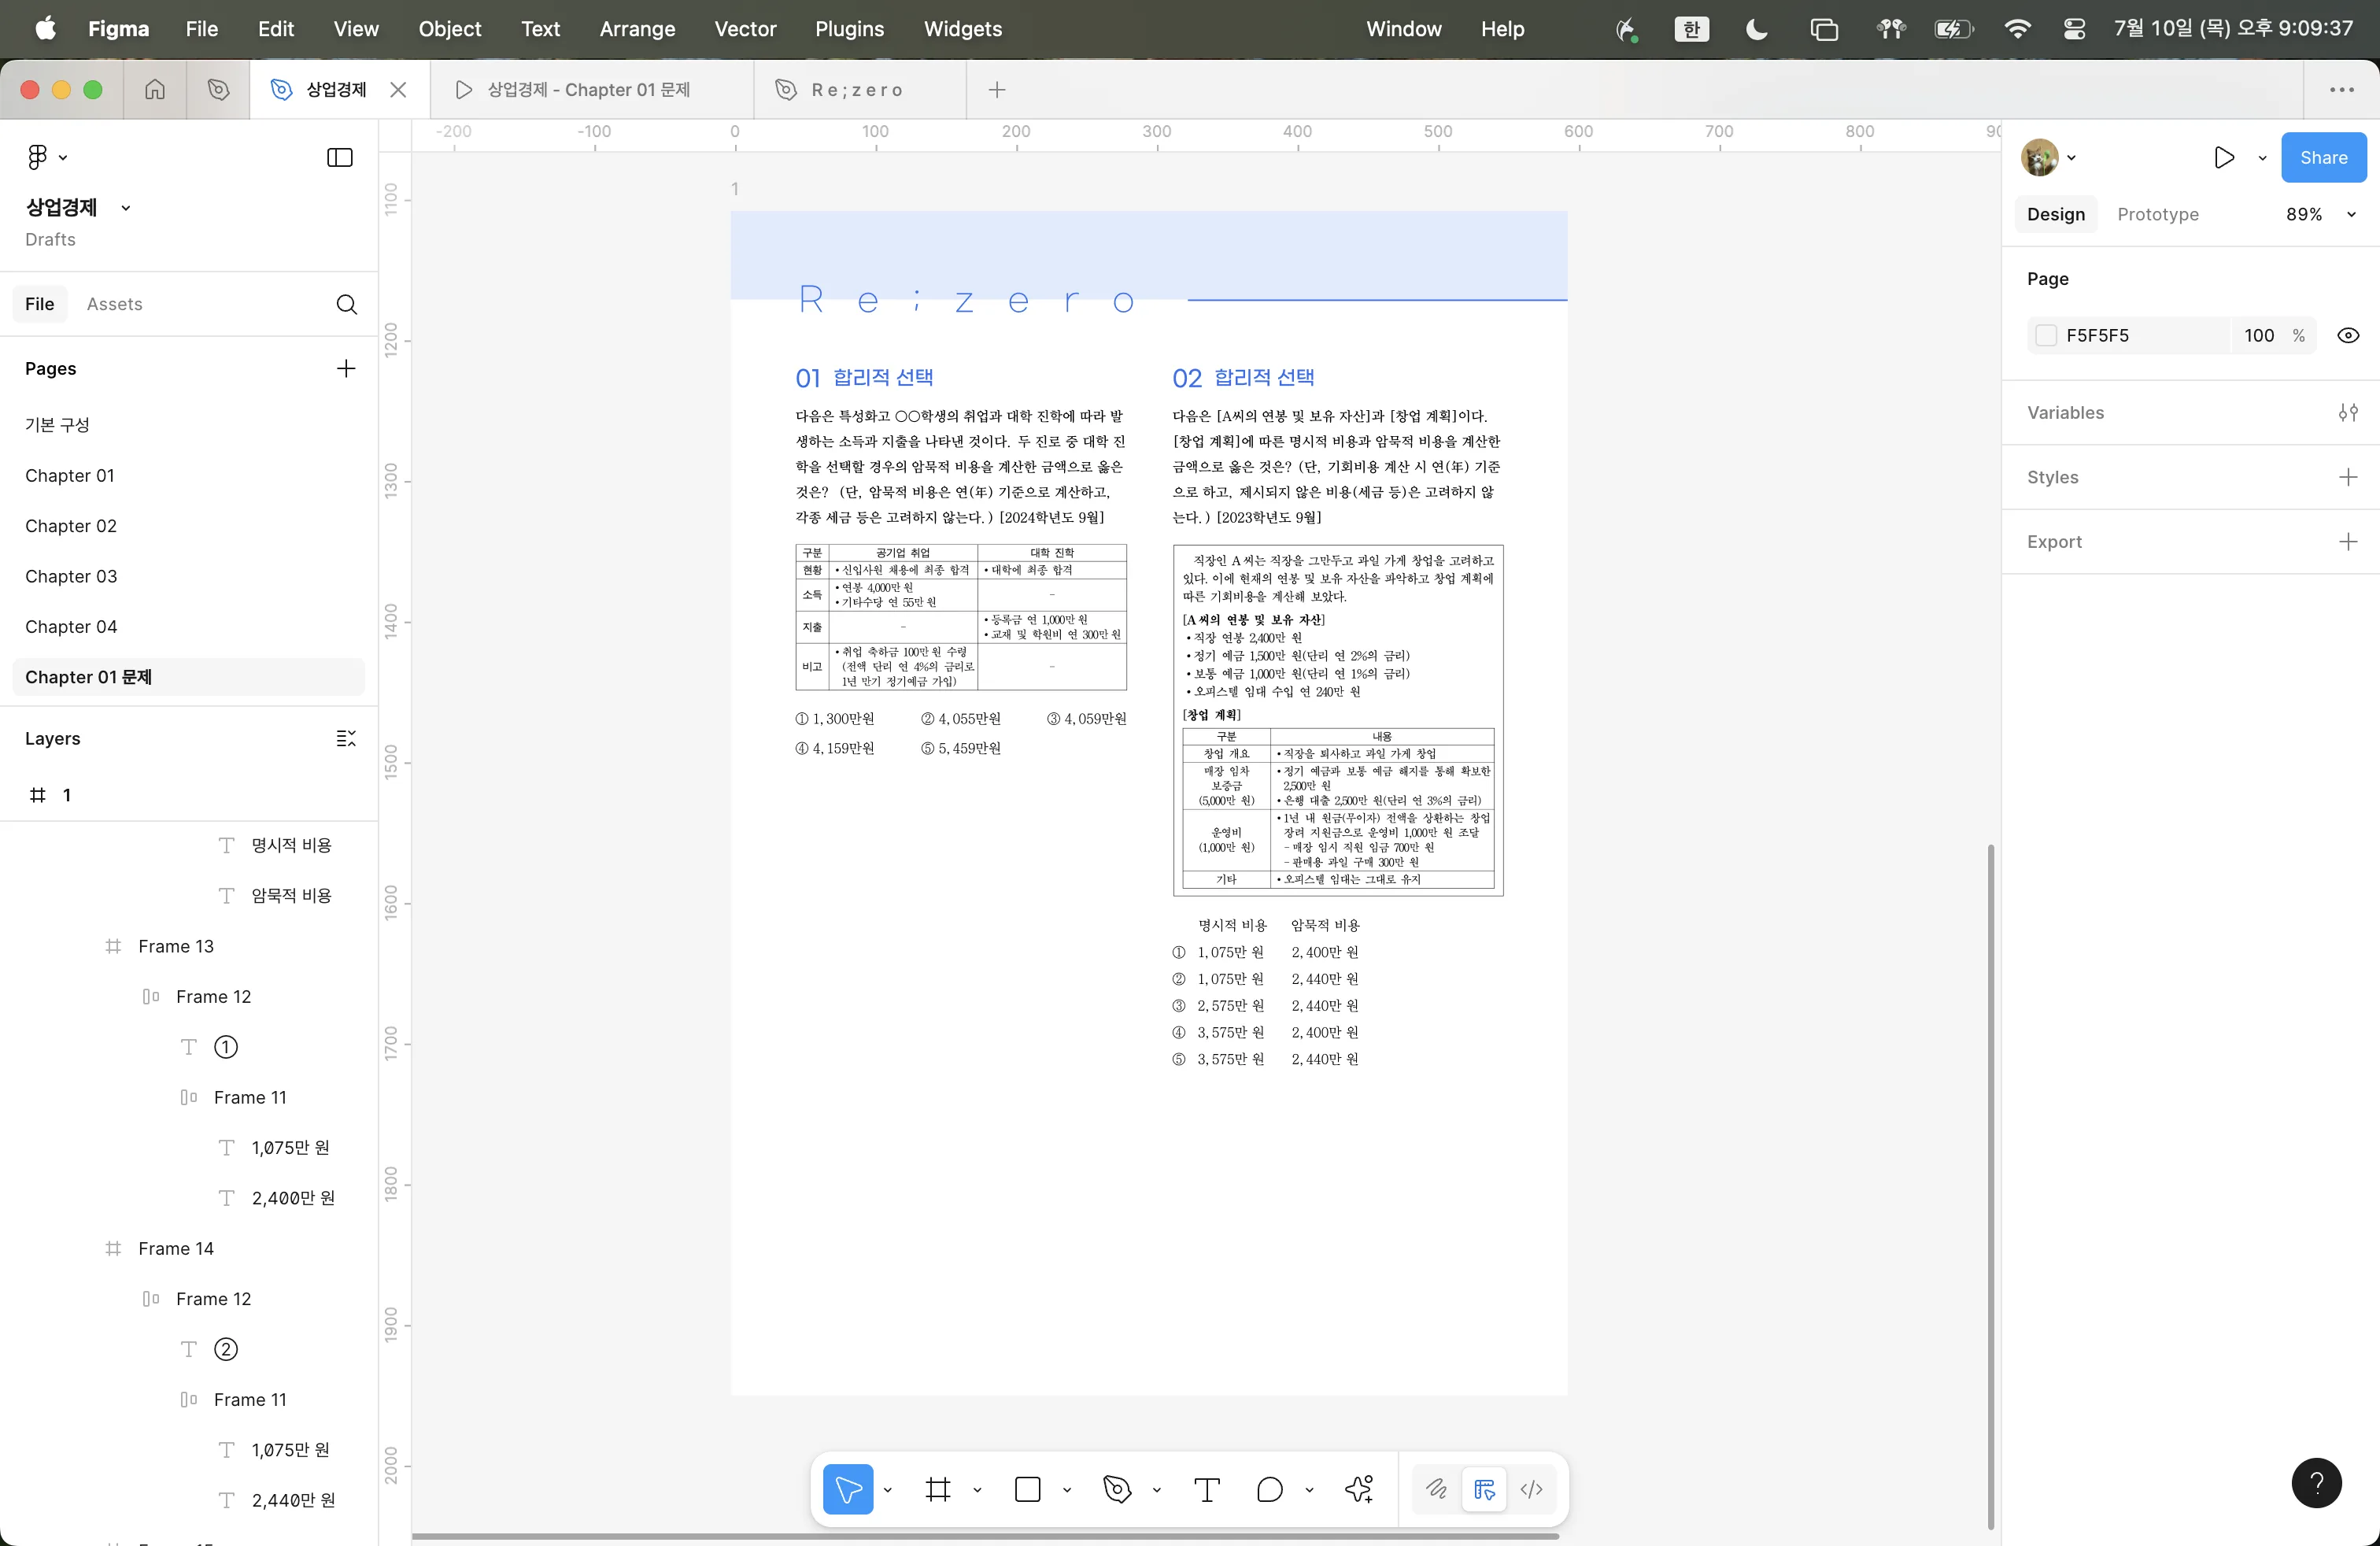The width and height of the screenshot is (2380, 1546).
Task: Add a new page with plus icon
Action: (346, 369)
